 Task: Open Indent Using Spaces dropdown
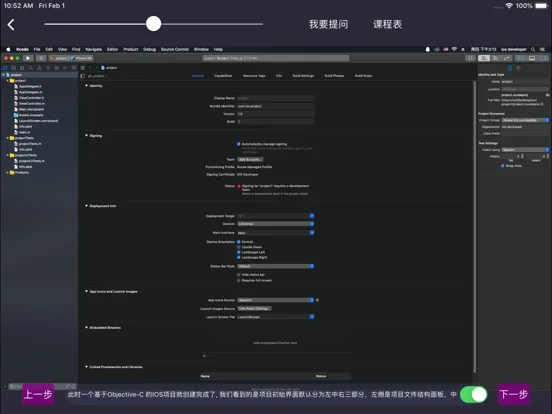click(525, 150)
